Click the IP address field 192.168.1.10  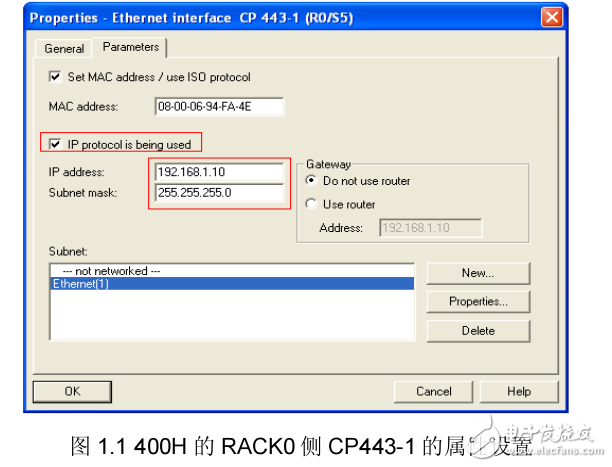(x=219, y=171)
